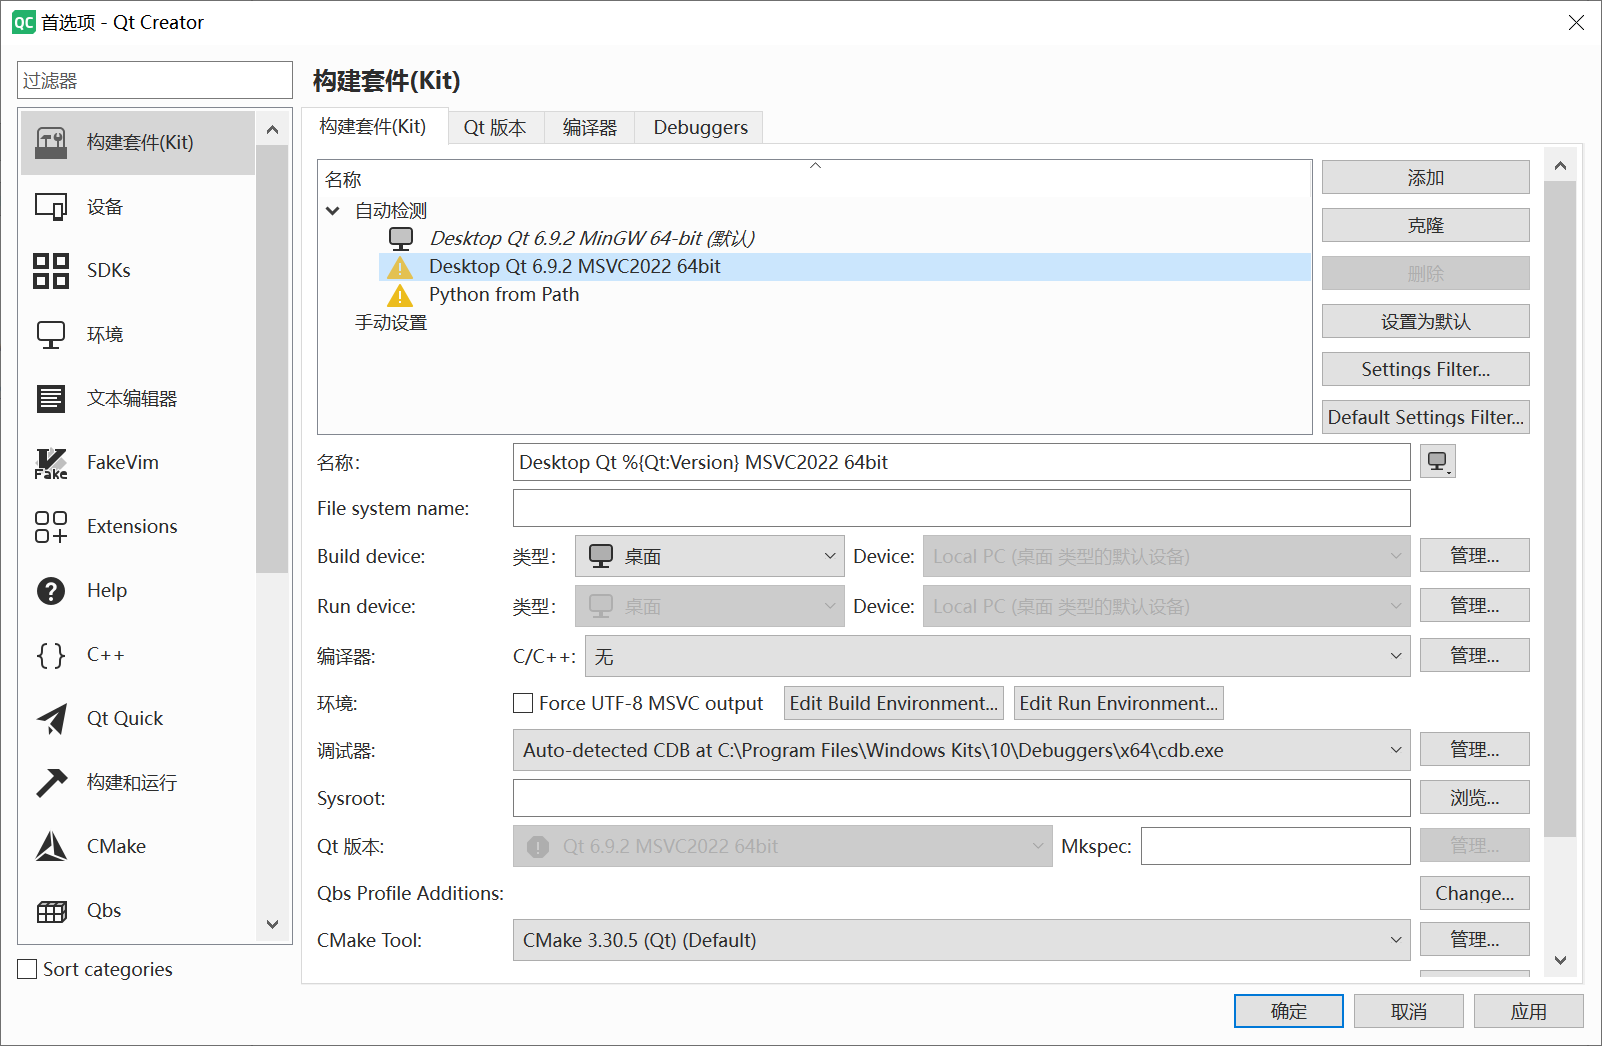Click warning icon beside MSVC2022 64bit kit
The width and height of the screenshot is (1602, 1046).
coord(400,267)
